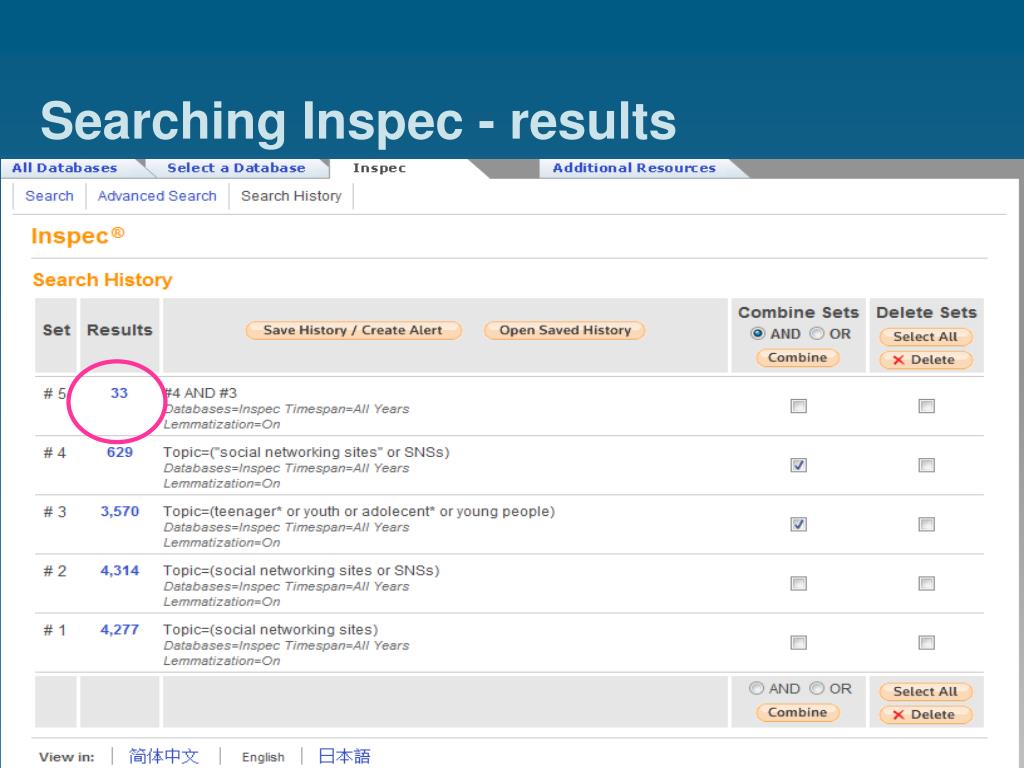Tick the delete checkbox for set #2
1024x768 pixels.
(926, 583)
